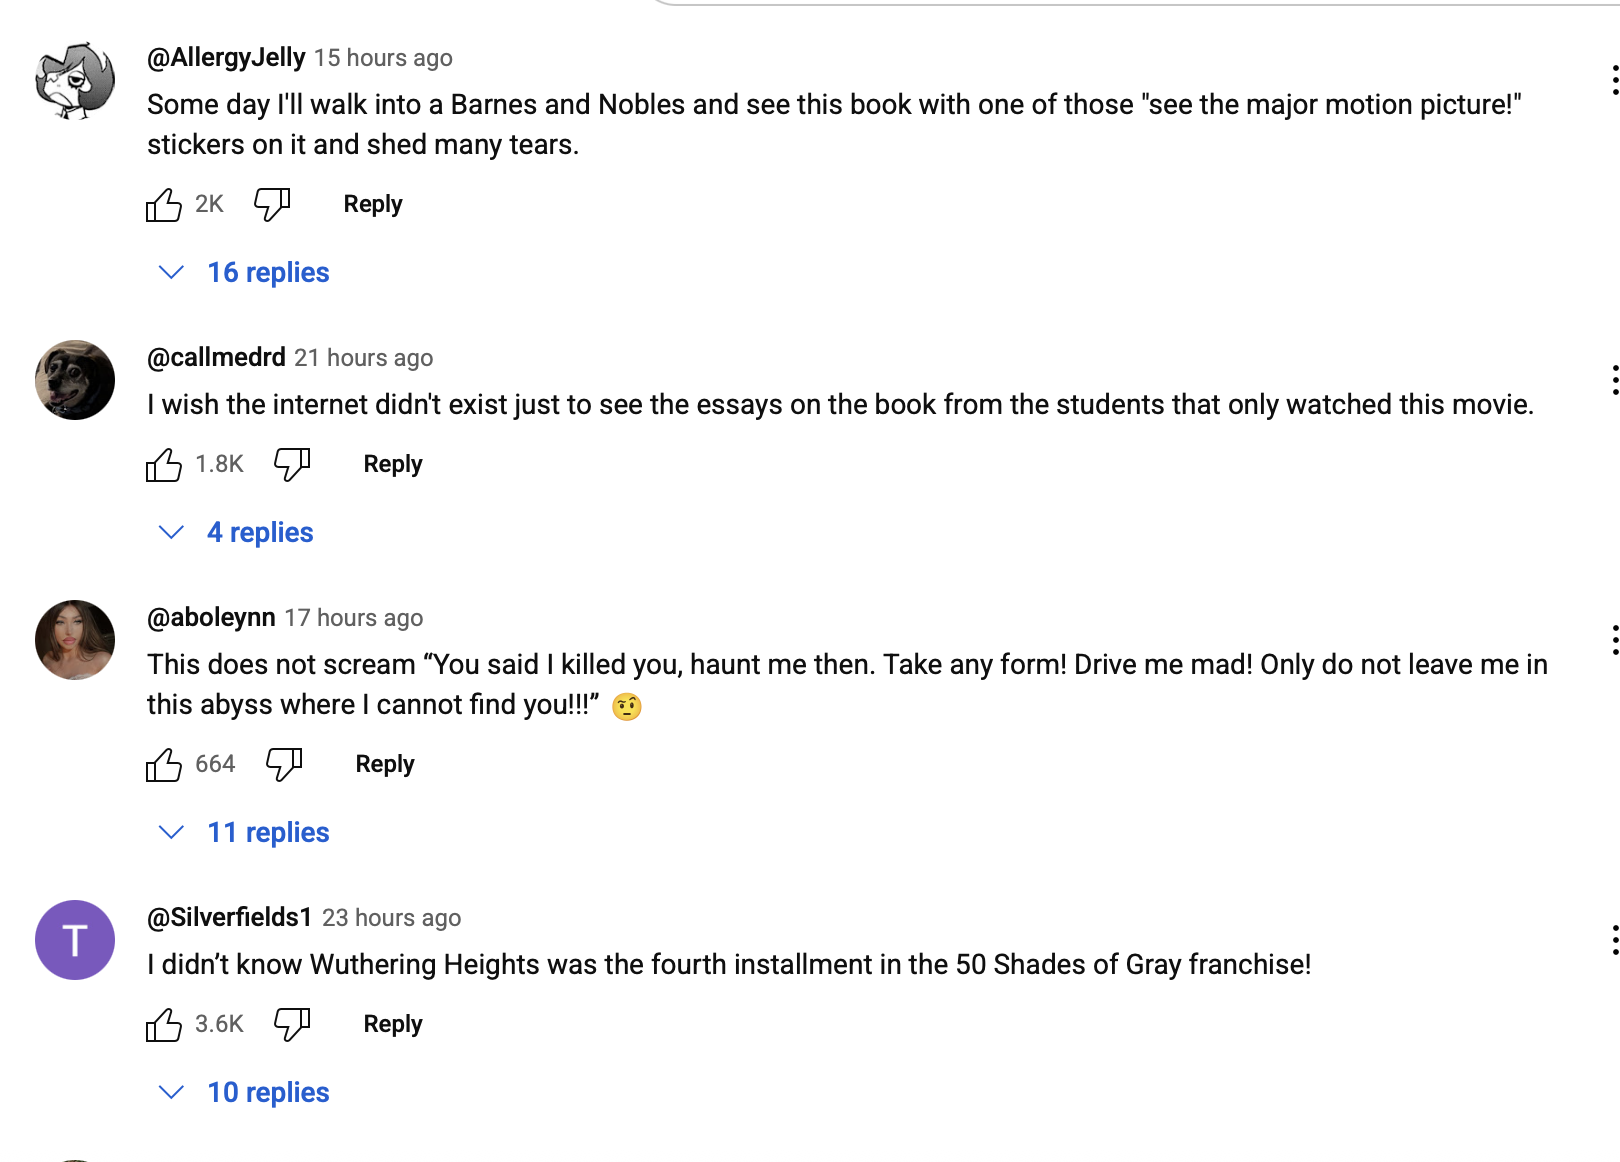This screenshot has height=1162, width=1620.
Task: Dislike the callmedrd comment
Action: pyautogui.click(x=291, y=465)
